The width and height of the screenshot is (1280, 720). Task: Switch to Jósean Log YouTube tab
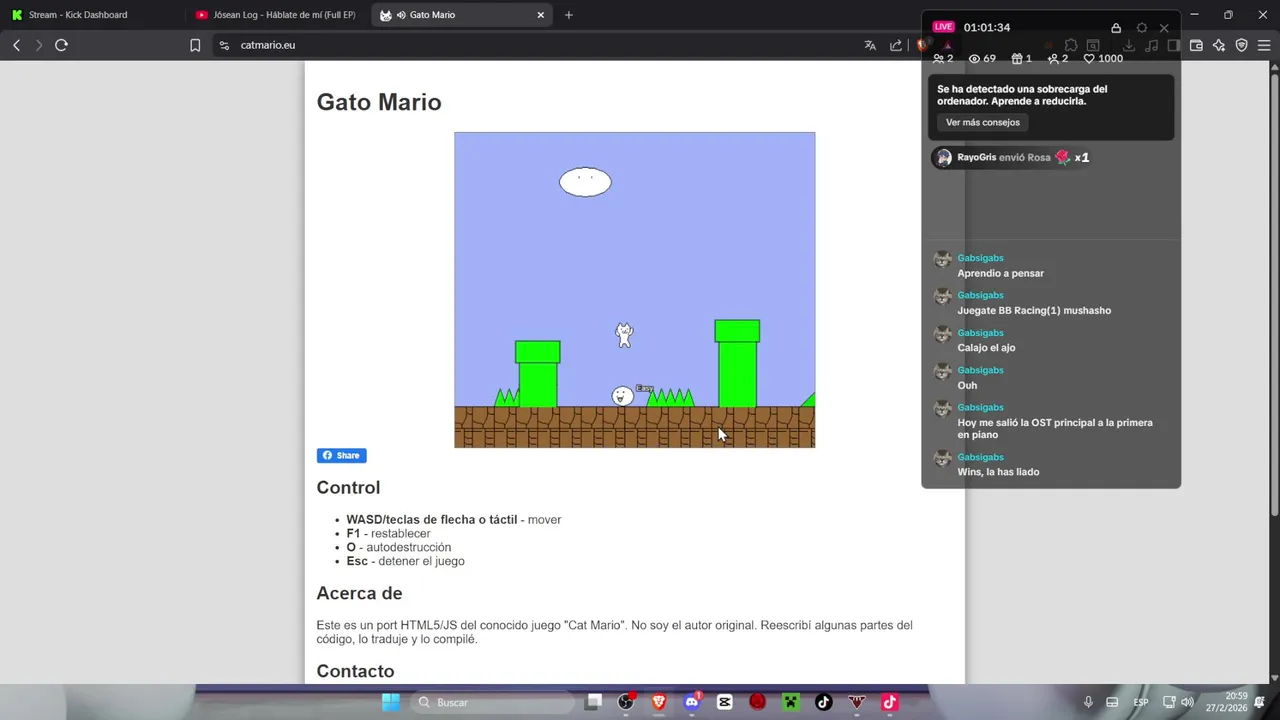pyautogui.click(x=276, y=15)
